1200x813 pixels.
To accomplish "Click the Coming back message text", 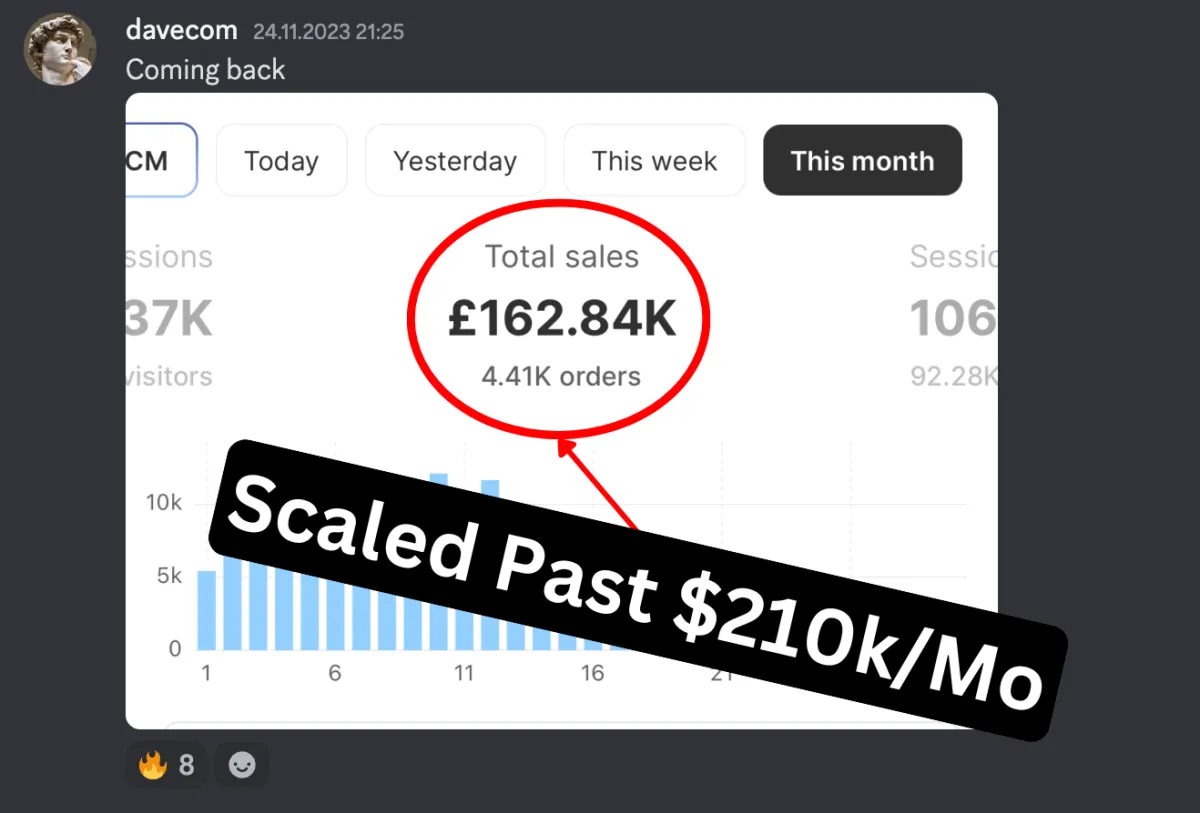I will click(x=205, y=70).
